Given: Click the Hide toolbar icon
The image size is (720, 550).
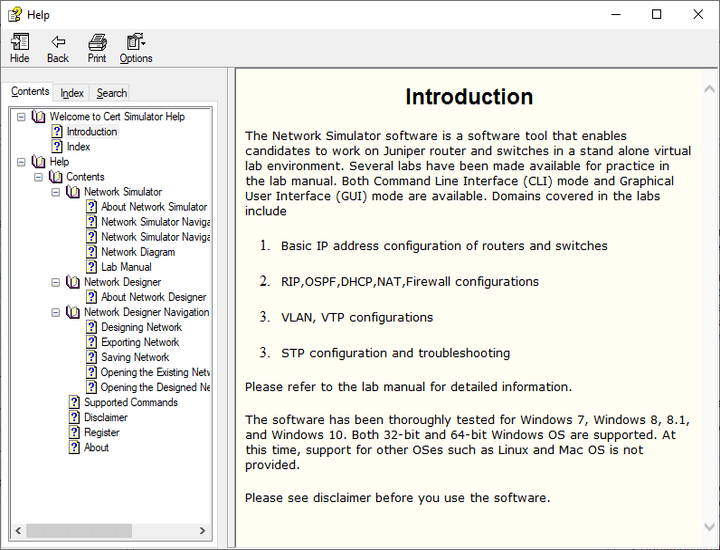Looking at the screenshot, I should (19, 42).
